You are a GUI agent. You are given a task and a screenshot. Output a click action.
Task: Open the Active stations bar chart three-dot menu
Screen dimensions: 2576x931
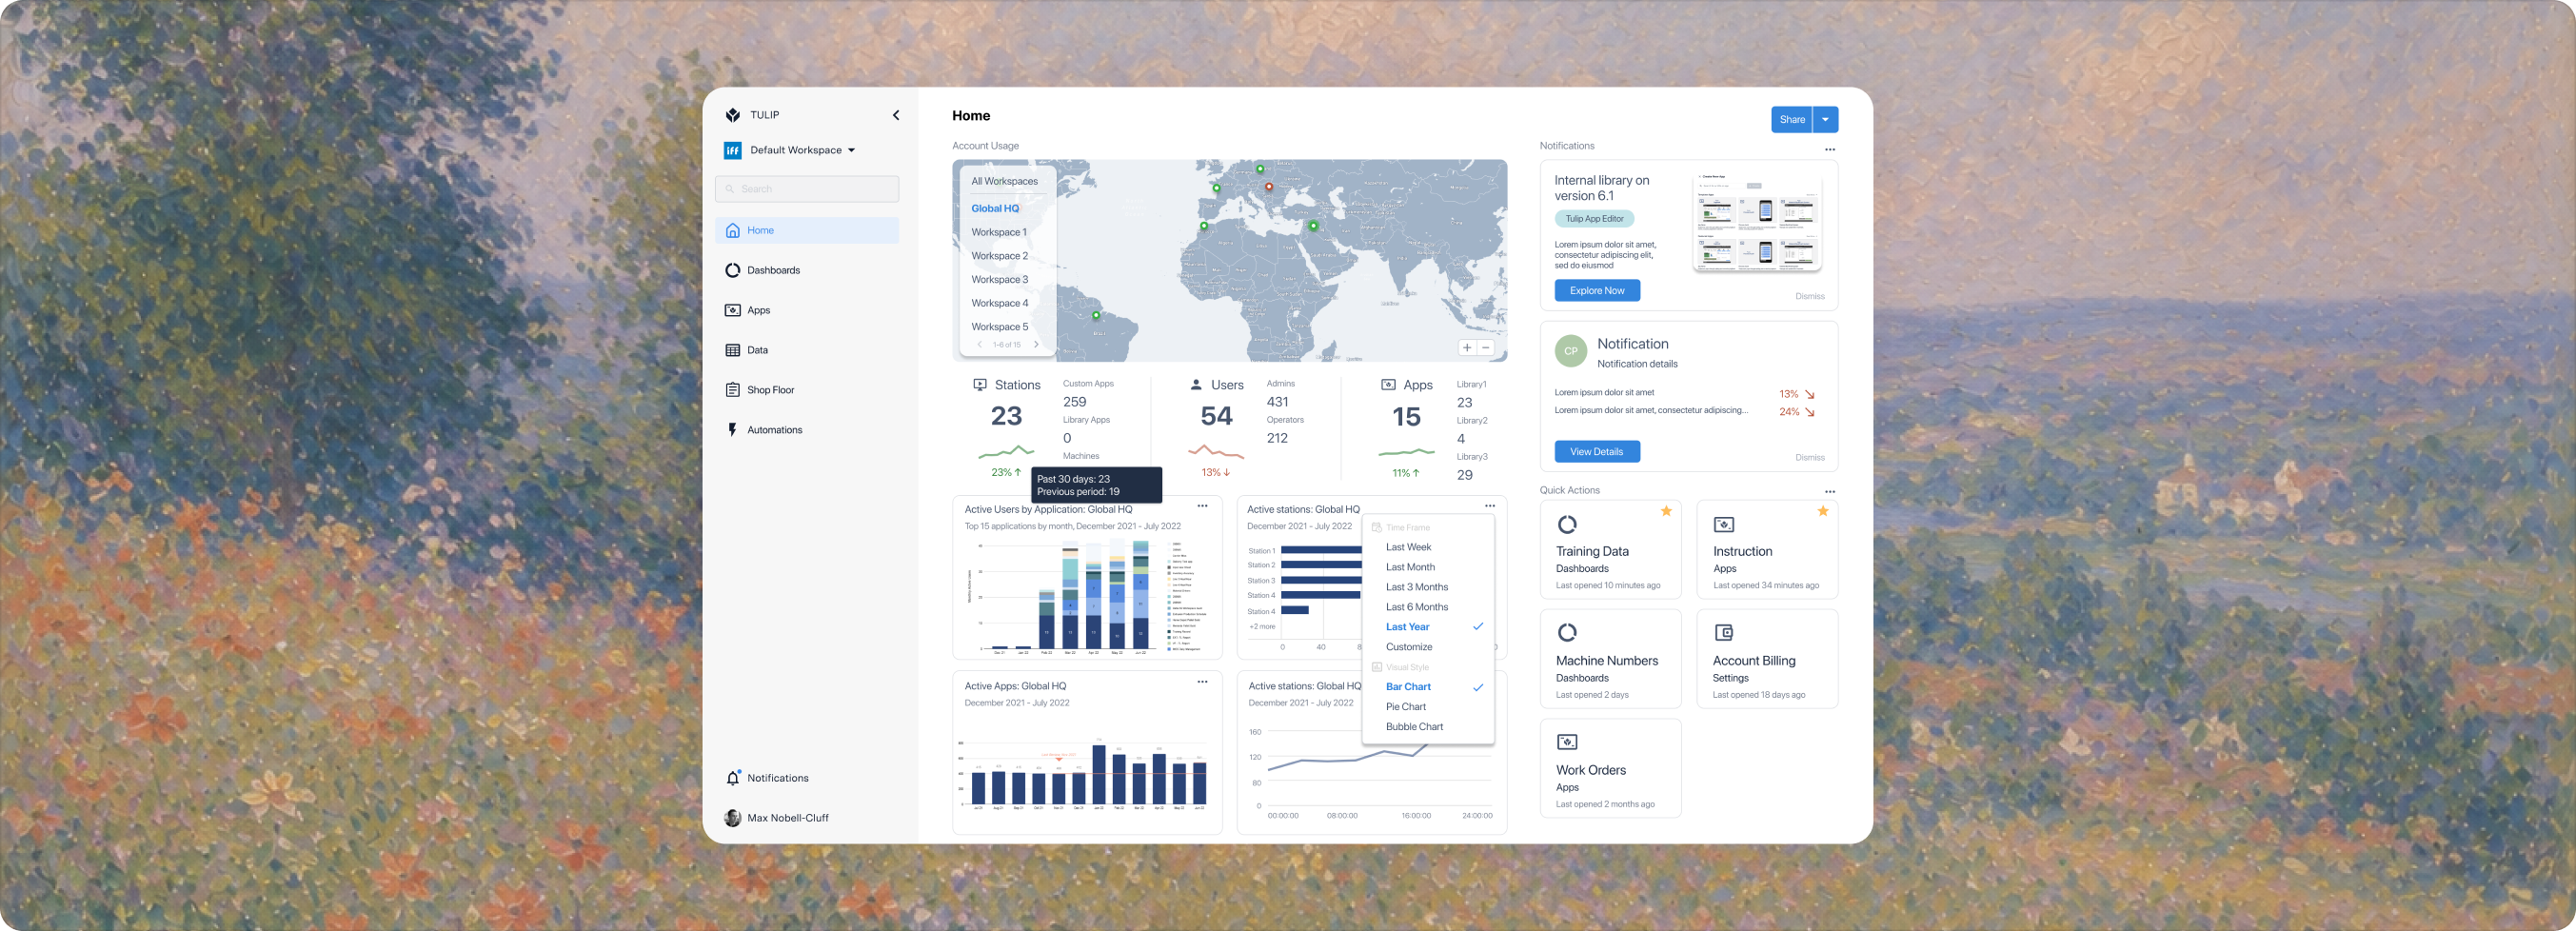pyautogui.click(x=1489, y=506)
